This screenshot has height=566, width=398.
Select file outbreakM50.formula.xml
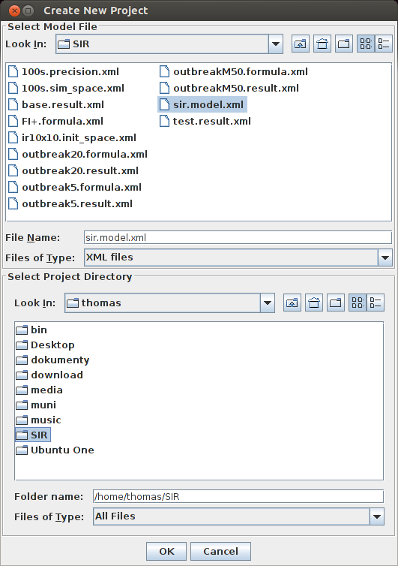[x=234, y=71]
